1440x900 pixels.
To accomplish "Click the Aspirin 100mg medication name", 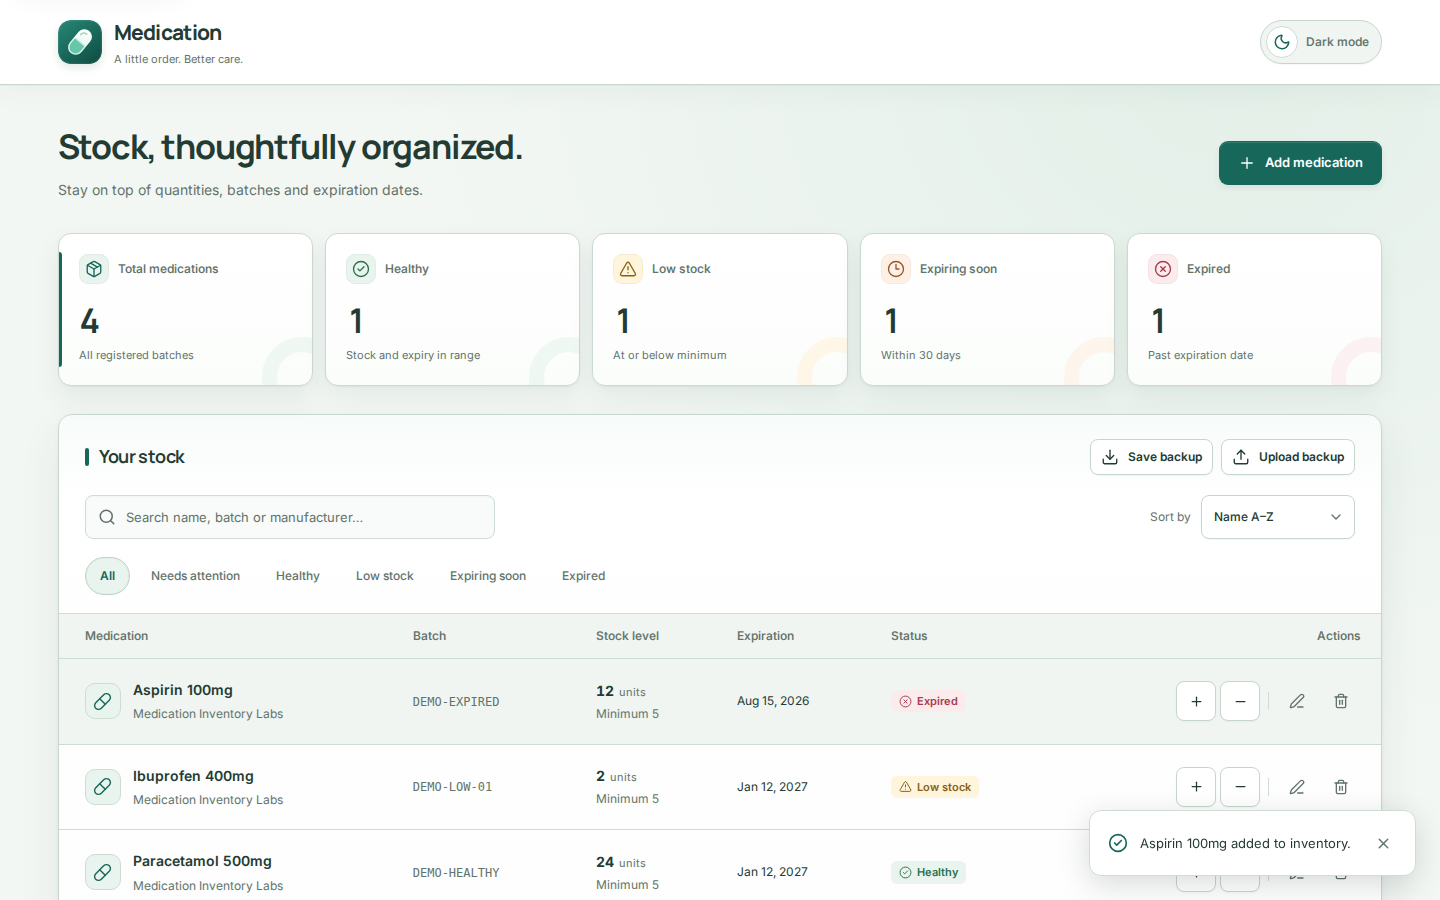I will click(x=183, y=690).
